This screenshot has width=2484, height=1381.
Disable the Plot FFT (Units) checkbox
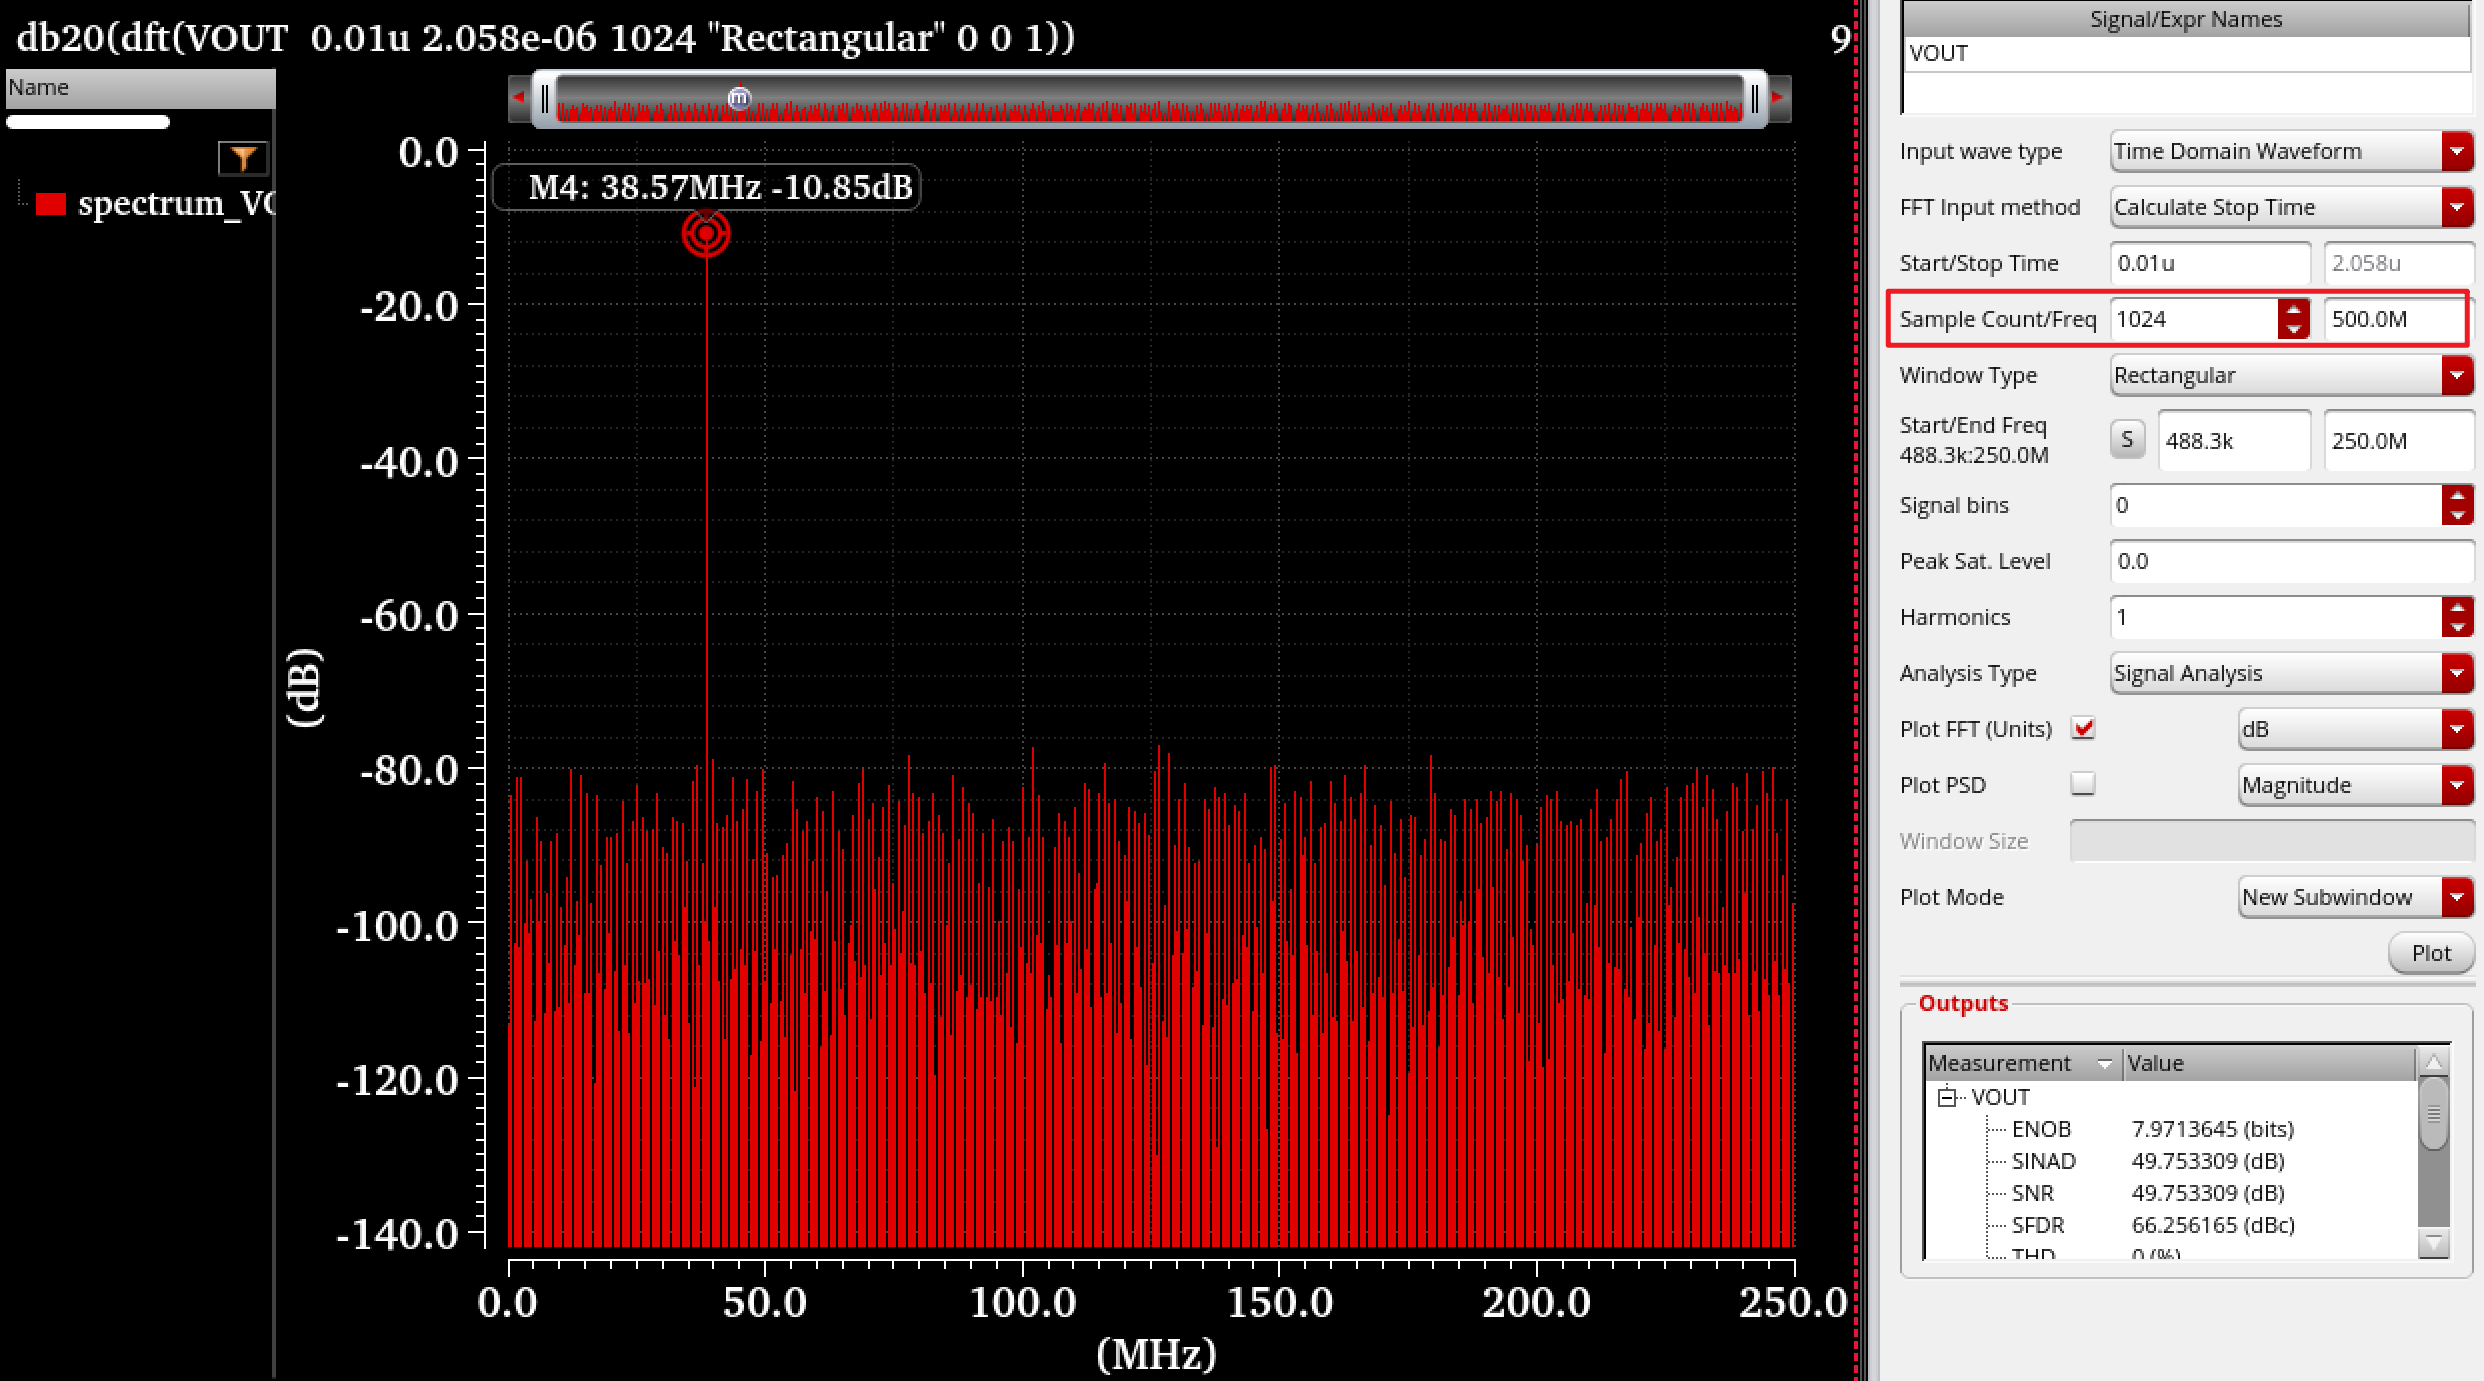pyautogui.click(x=2083, y=728)
